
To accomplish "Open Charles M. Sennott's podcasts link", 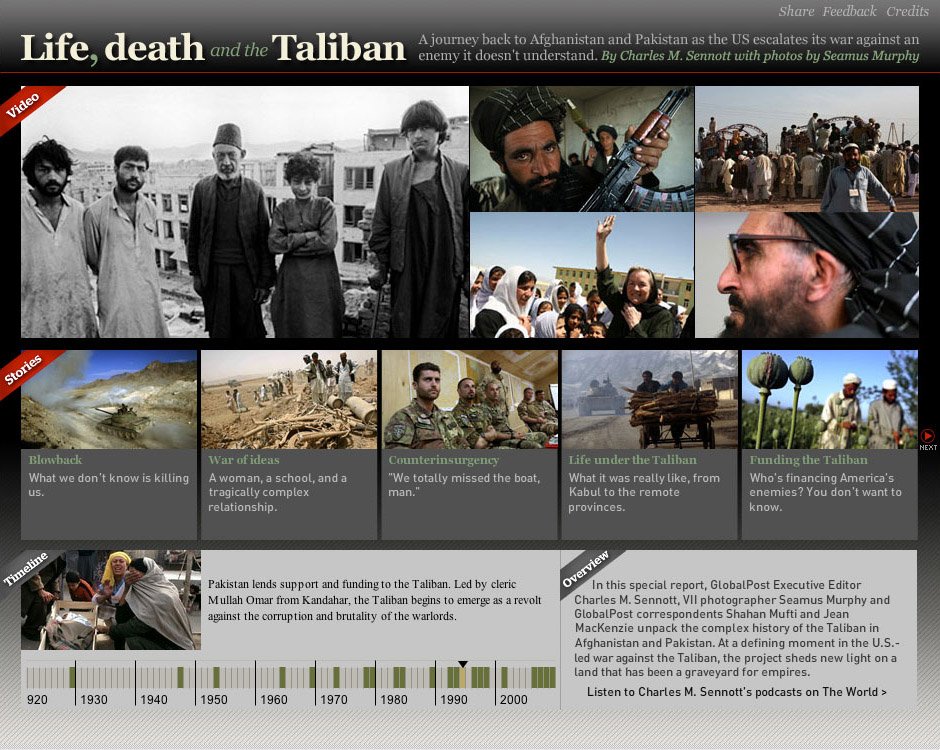I will 737,692.
